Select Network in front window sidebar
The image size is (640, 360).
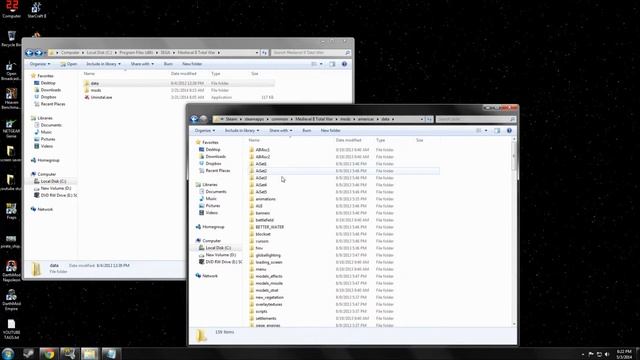[210, 276]
